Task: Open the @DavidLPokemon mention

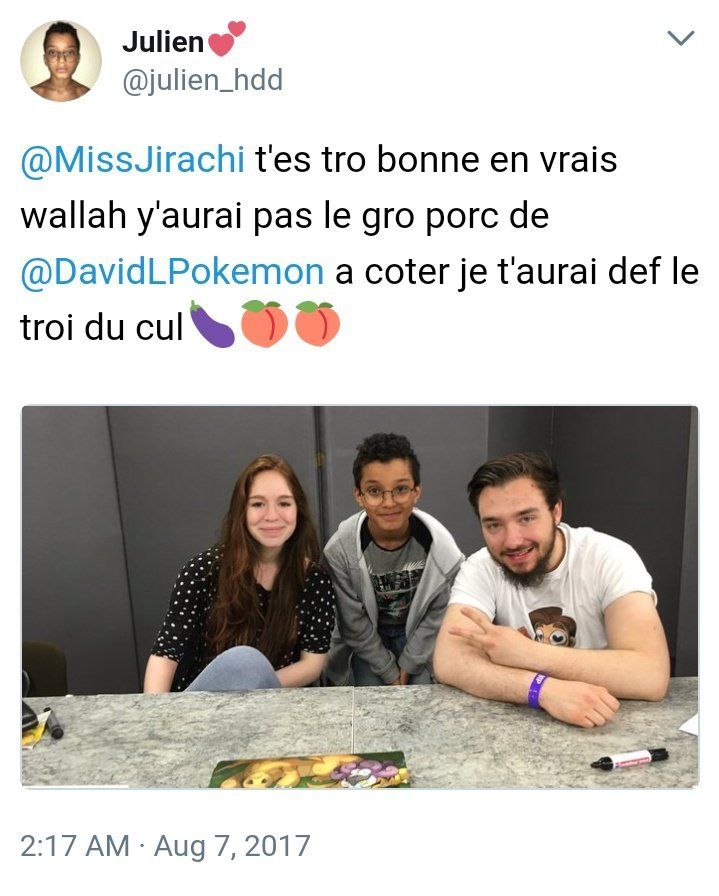Action: [172, 272]
